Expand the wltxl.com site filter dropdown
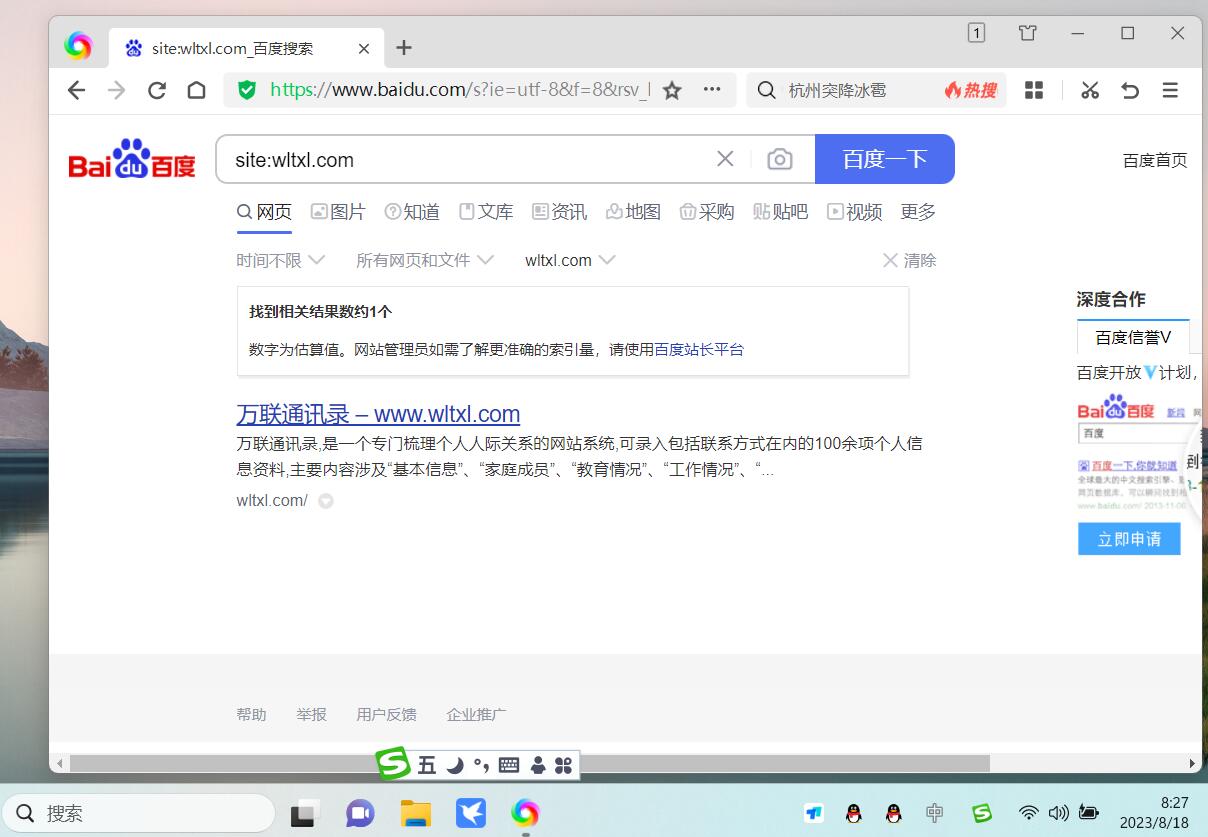The height and width of the screenshot is (837, 1208). point(568,260)
